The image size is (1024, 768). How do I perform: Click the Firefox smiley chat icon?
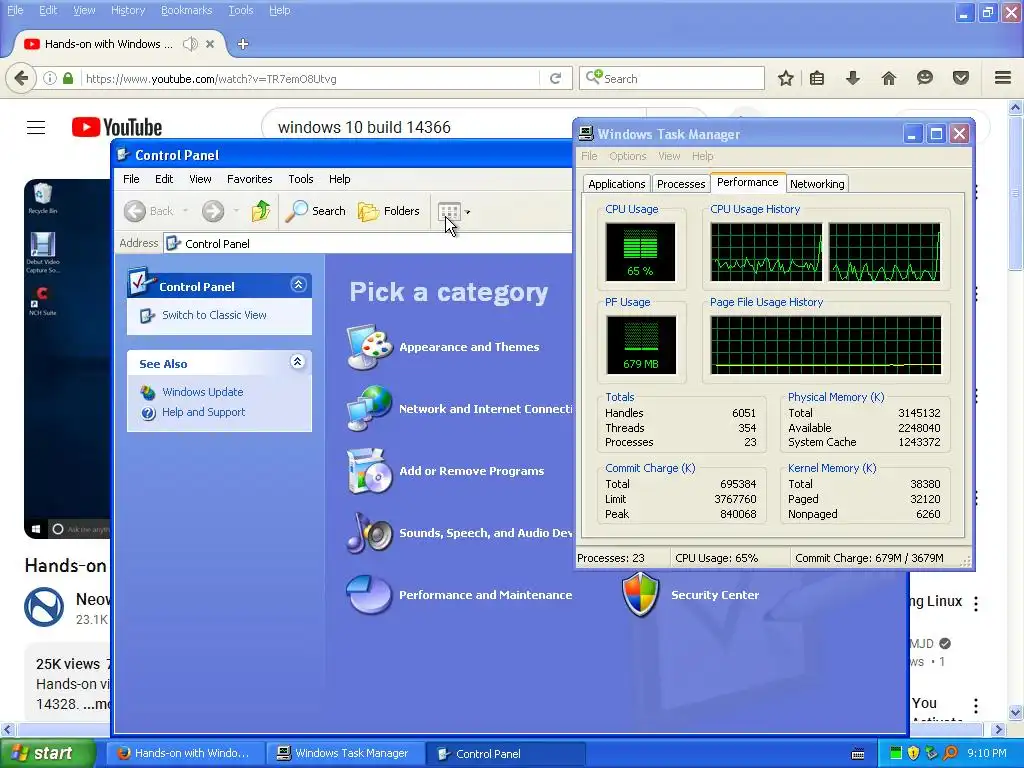[925, 78]
